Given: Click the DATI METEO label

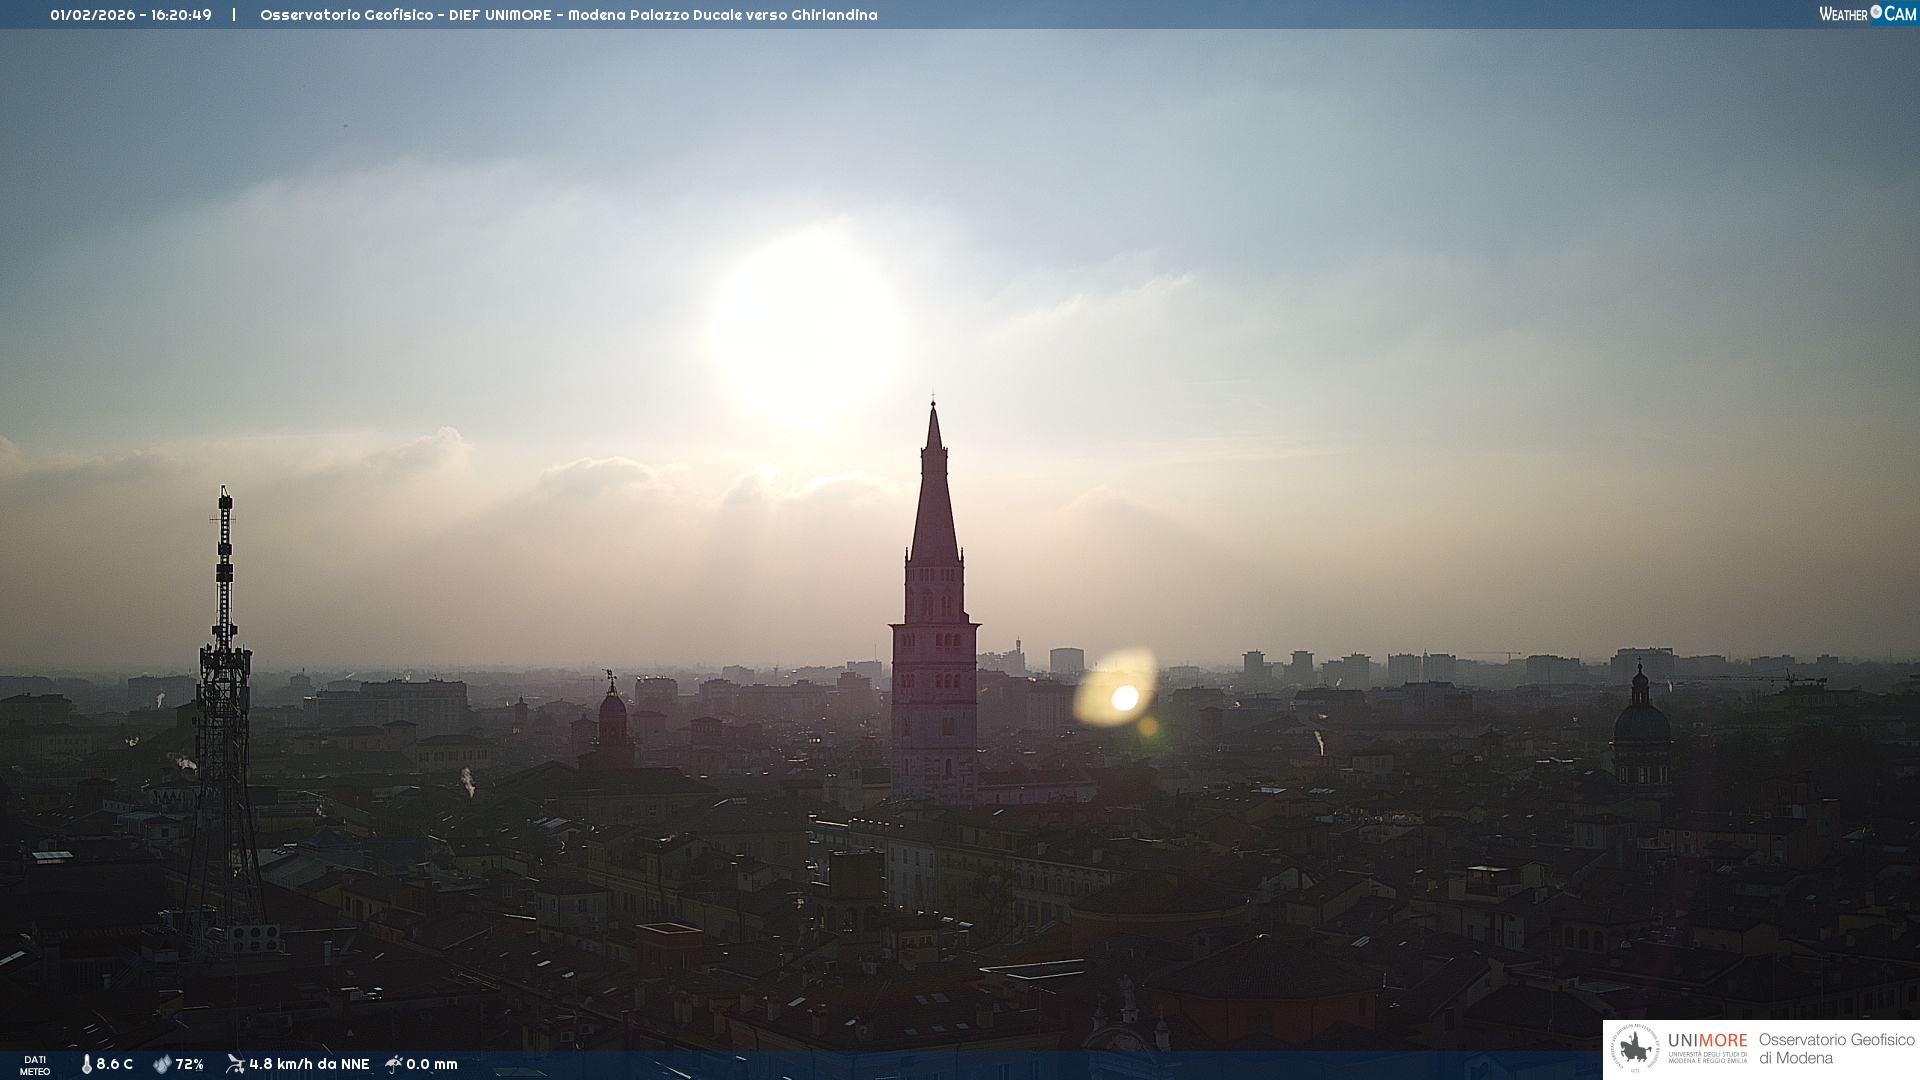Looking at the screenshot, I should pos(35,1065).
